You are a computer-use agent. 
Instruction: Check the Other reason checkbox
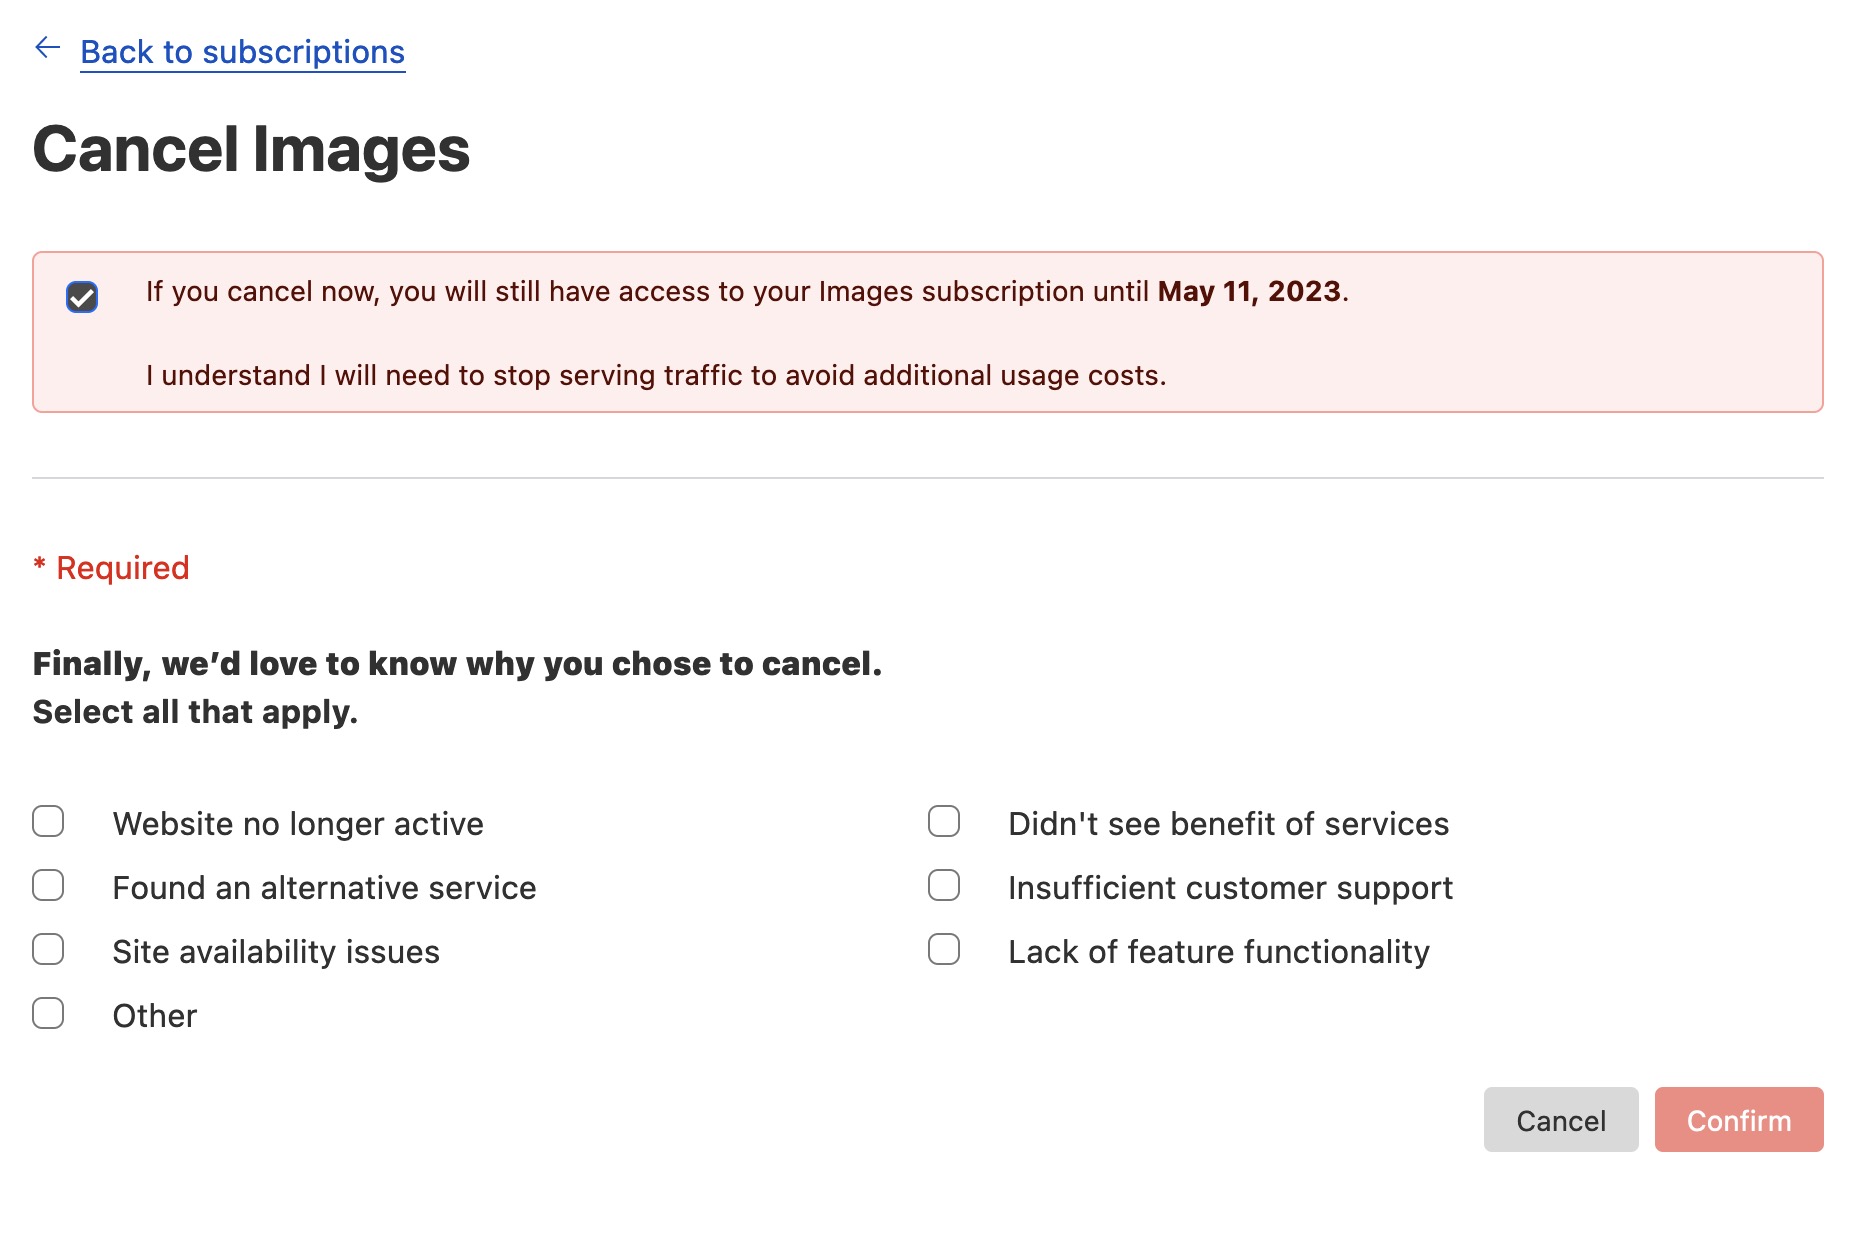(48, 1013)
